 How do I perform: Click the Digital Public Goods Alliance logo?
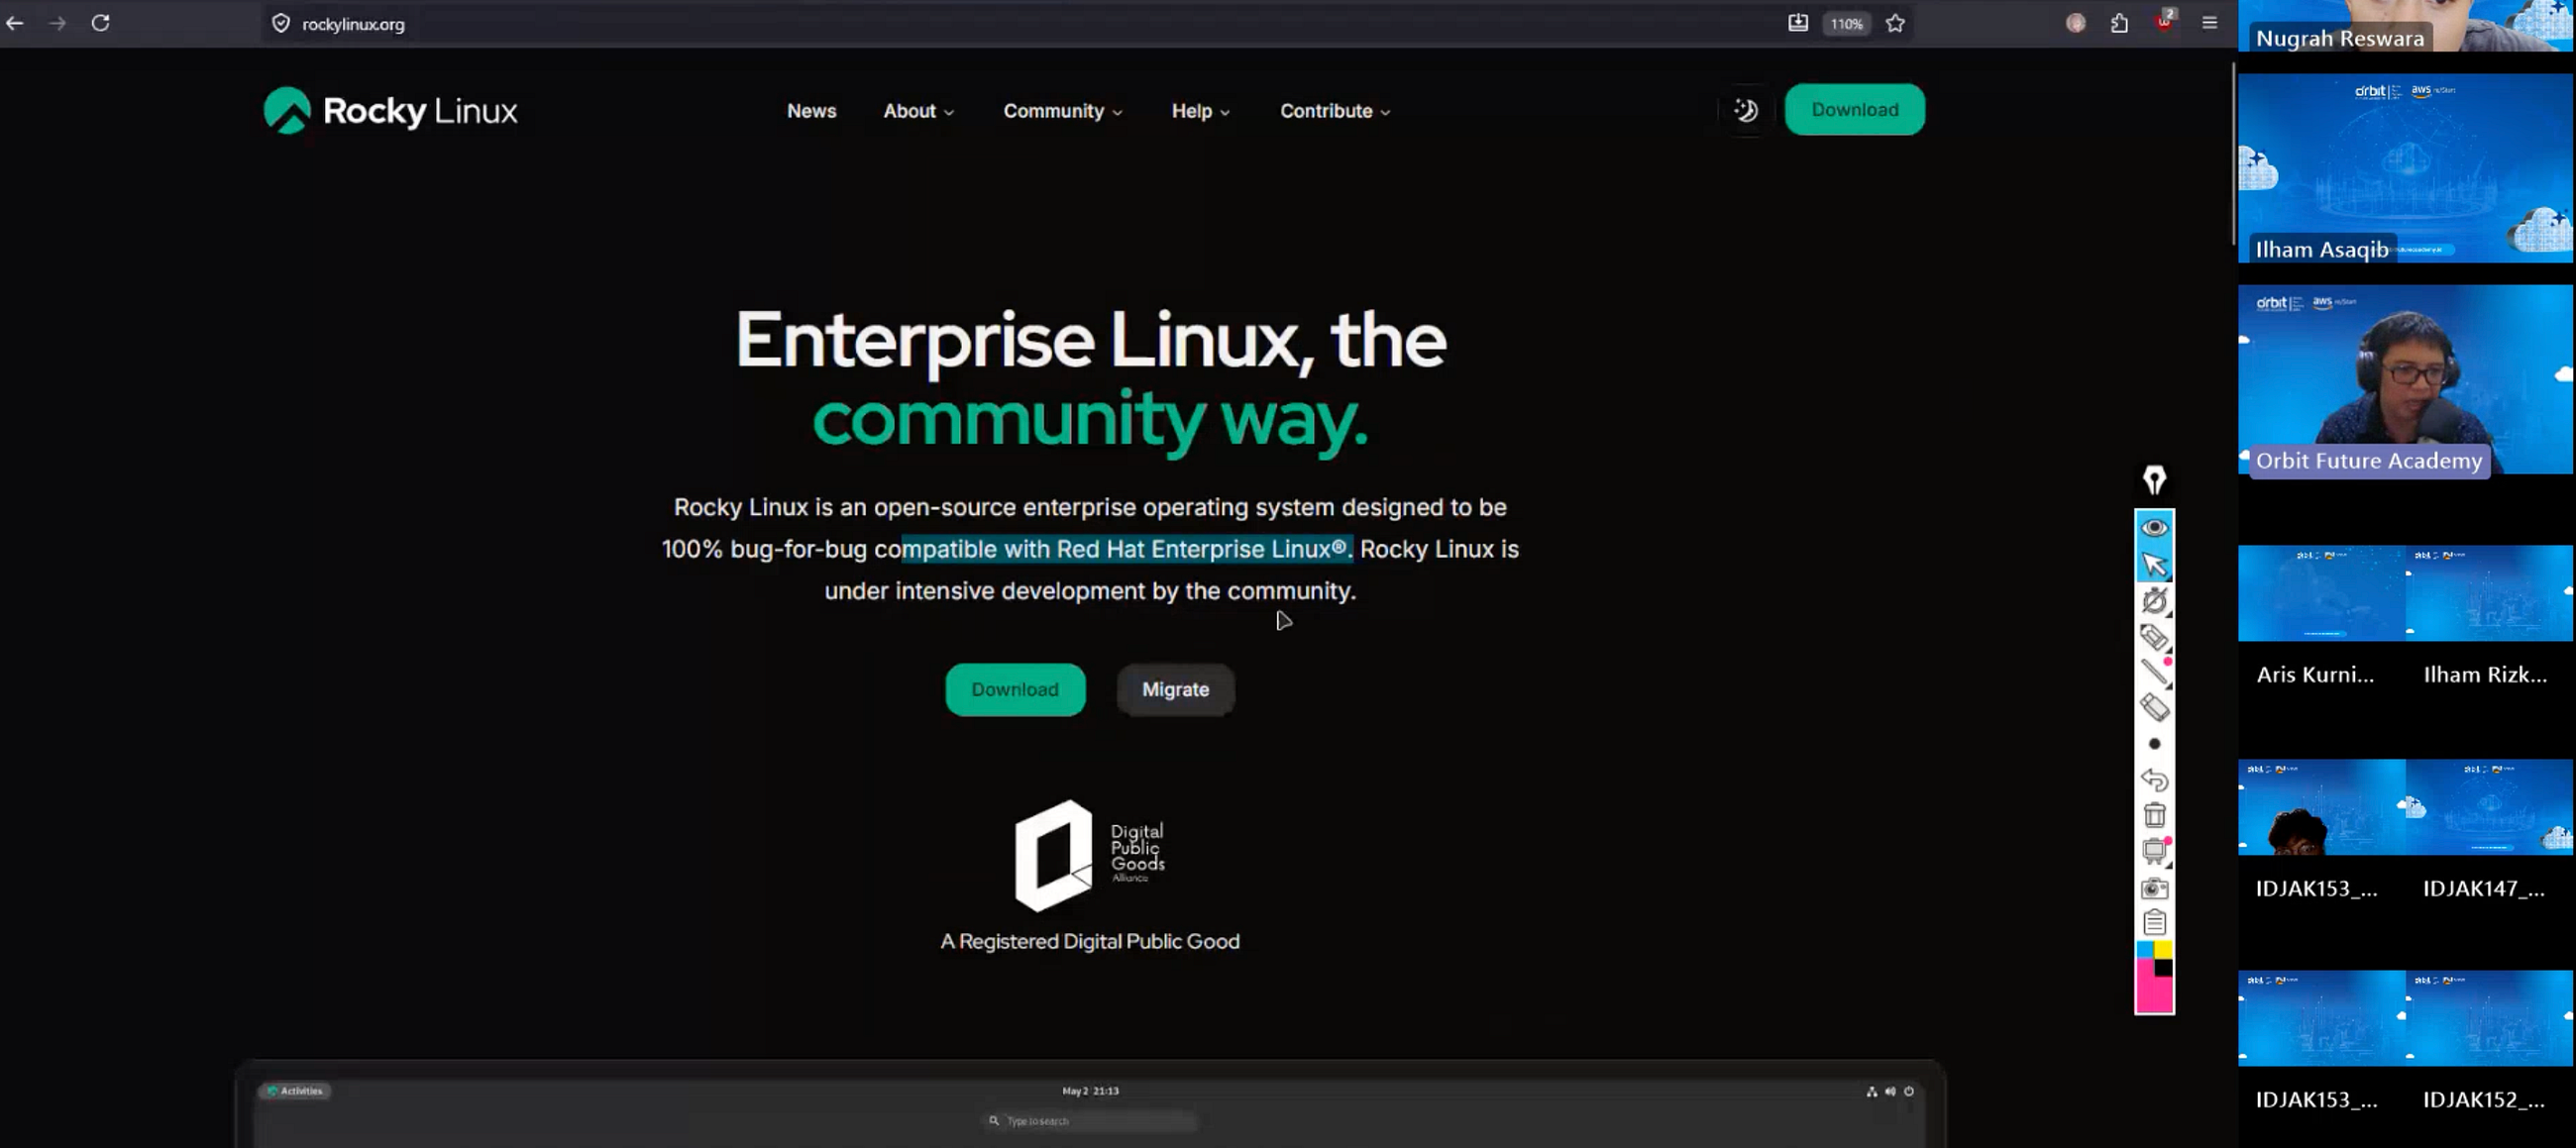click(1089, 855)
